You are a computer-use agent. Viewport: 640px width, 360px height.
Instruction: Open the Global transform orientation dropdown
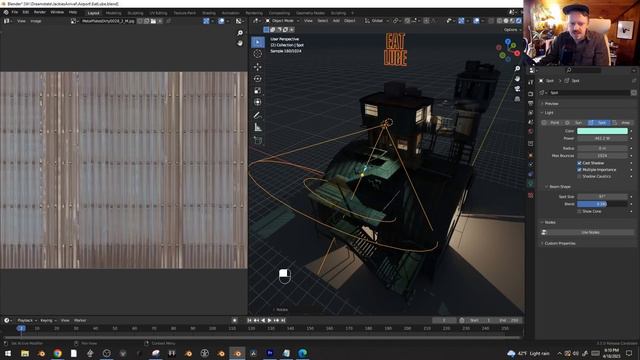tap(377, 21)
